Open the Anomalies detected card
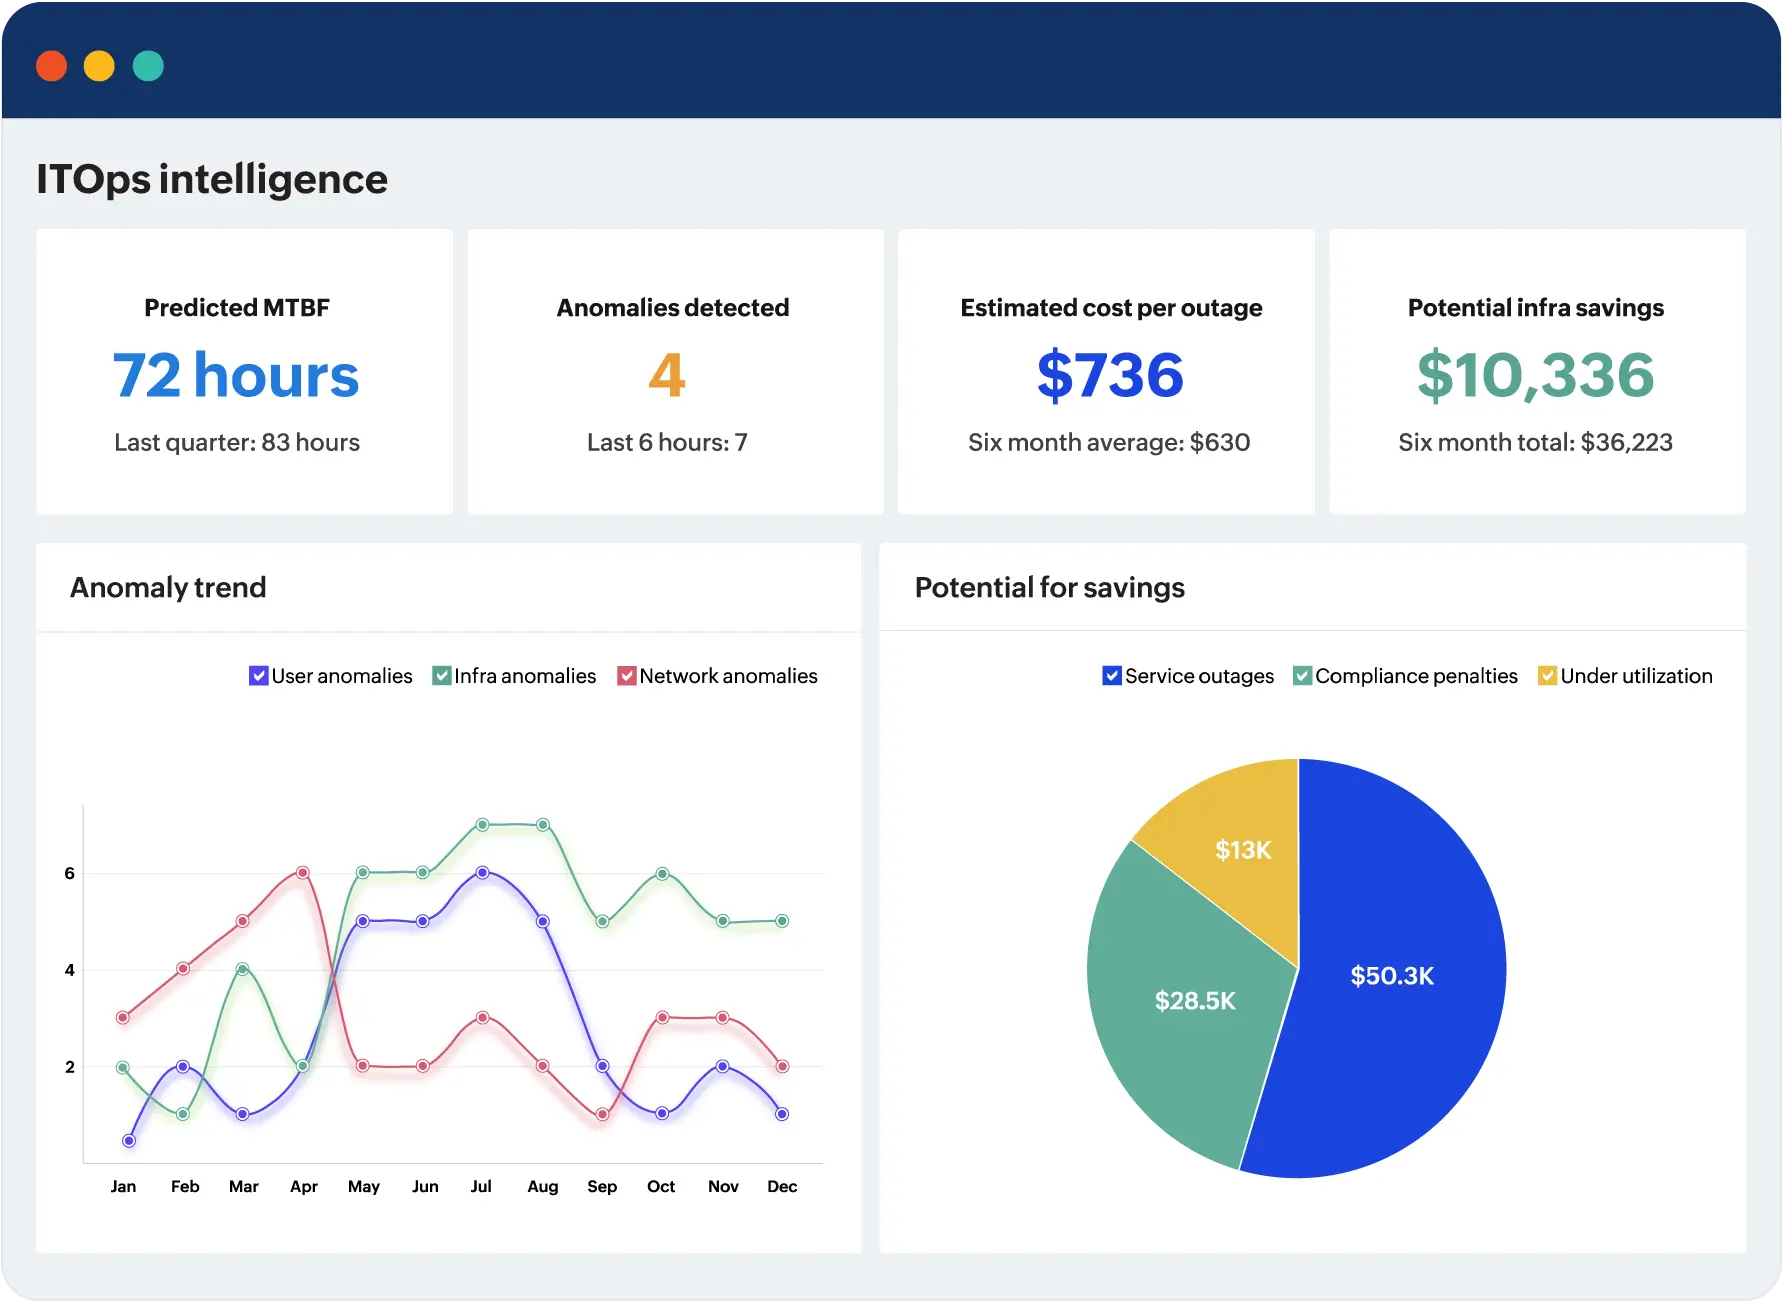1783x1302 pixels. click(x=675, y=372)
